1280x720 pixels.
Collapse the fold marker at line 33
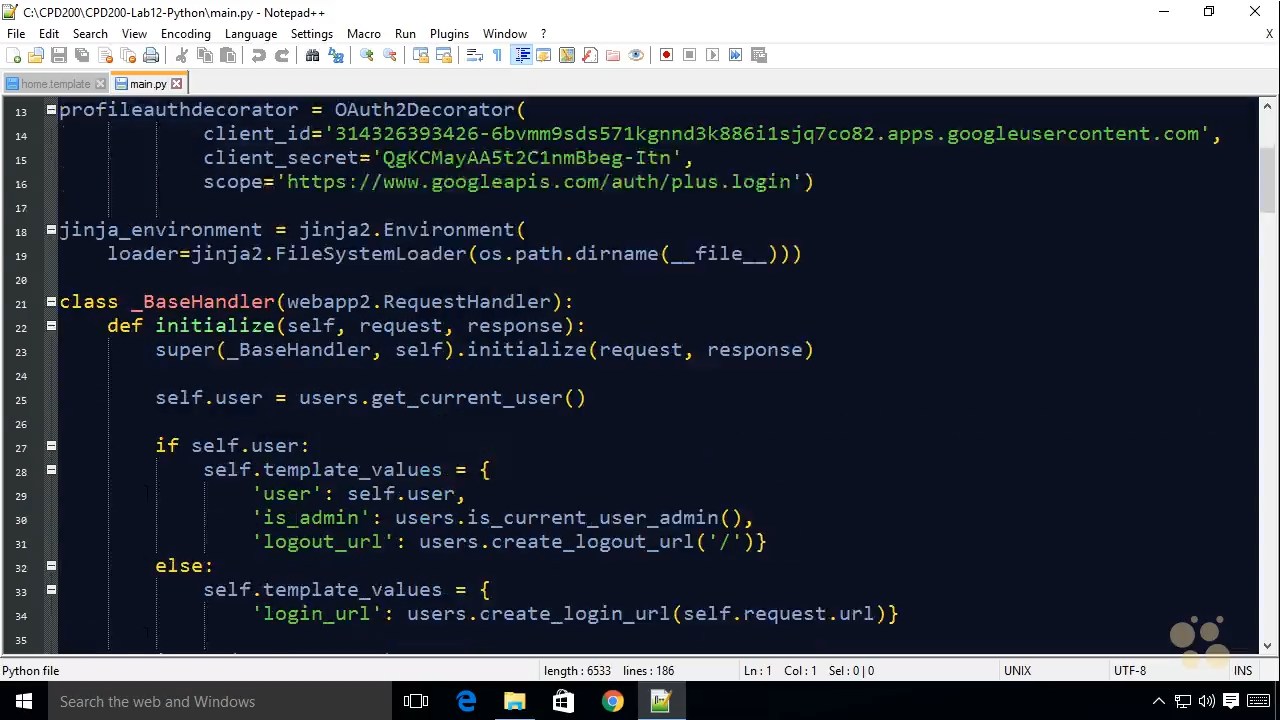51,590
